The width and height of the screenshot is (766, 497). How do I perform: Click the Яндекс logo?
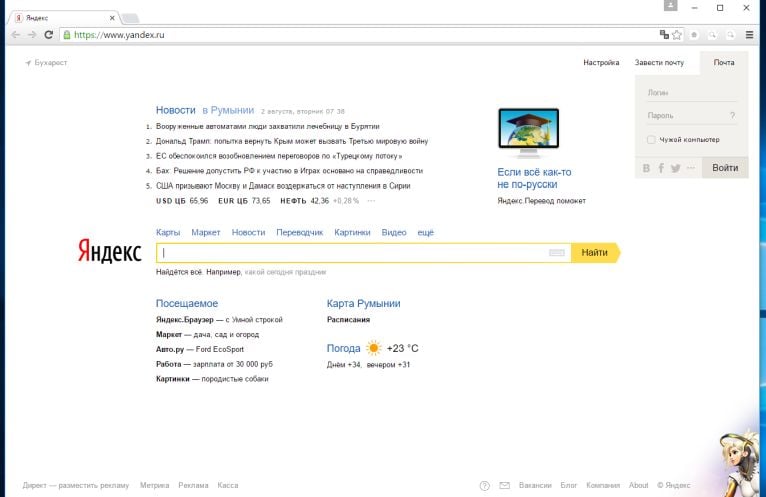click(110, 251)
